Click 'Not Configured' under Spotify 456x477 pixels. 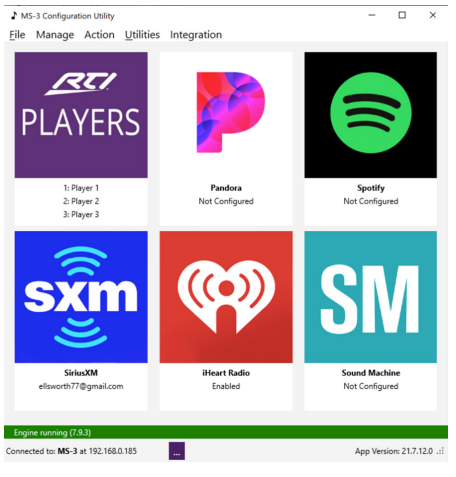point(371,201)
